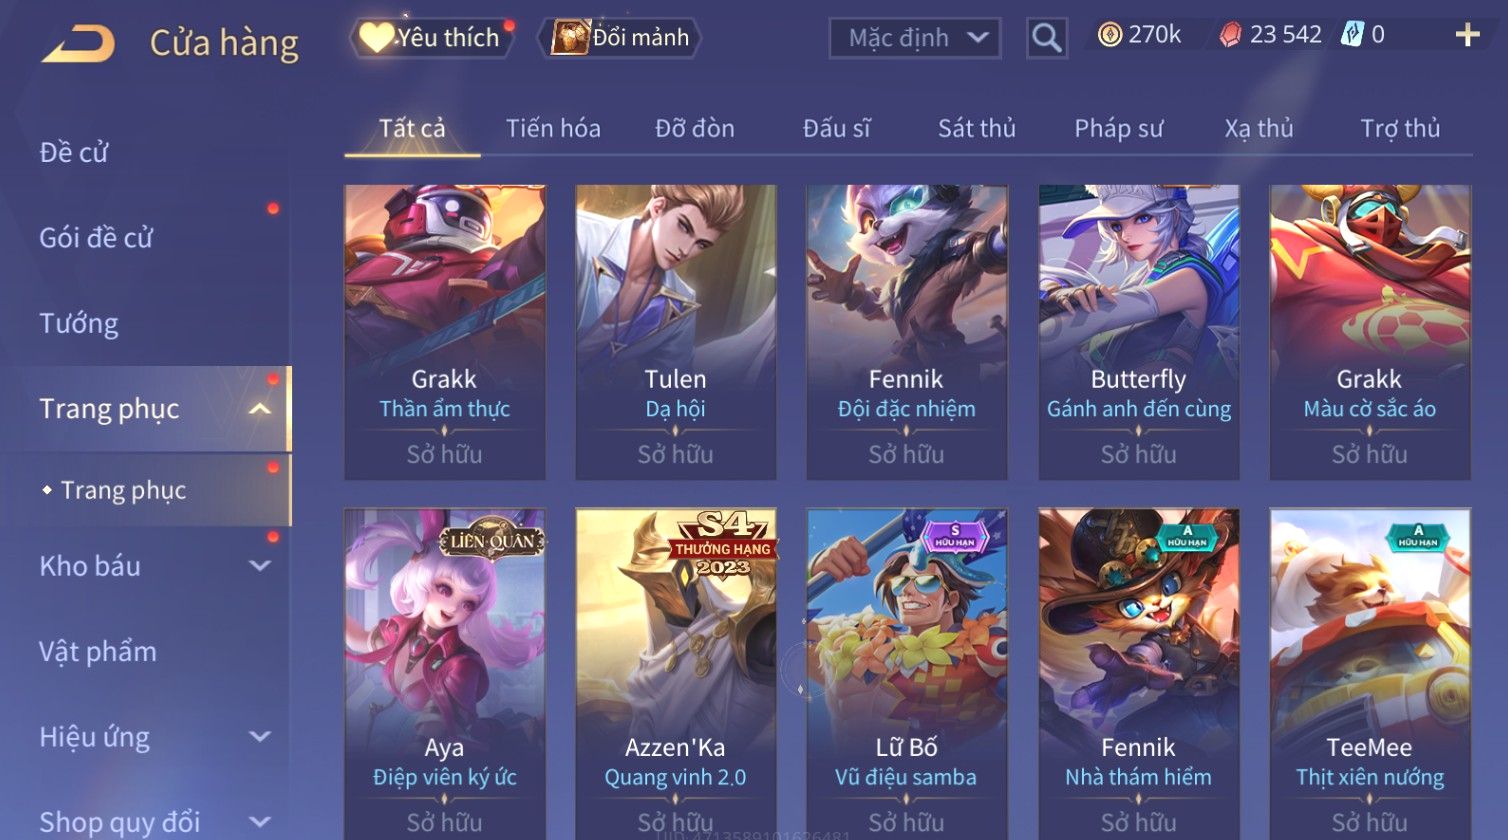
Task: Go to Tướng in sidebar
Action: click(x=79, y=324)
